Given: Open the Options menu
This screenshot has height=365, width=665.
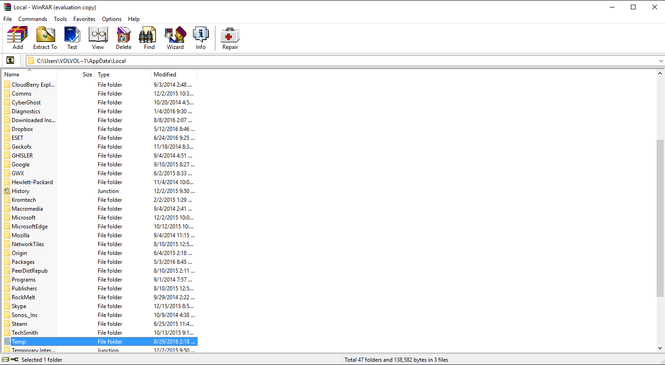Looking at the screenshot, I should 112,19.
